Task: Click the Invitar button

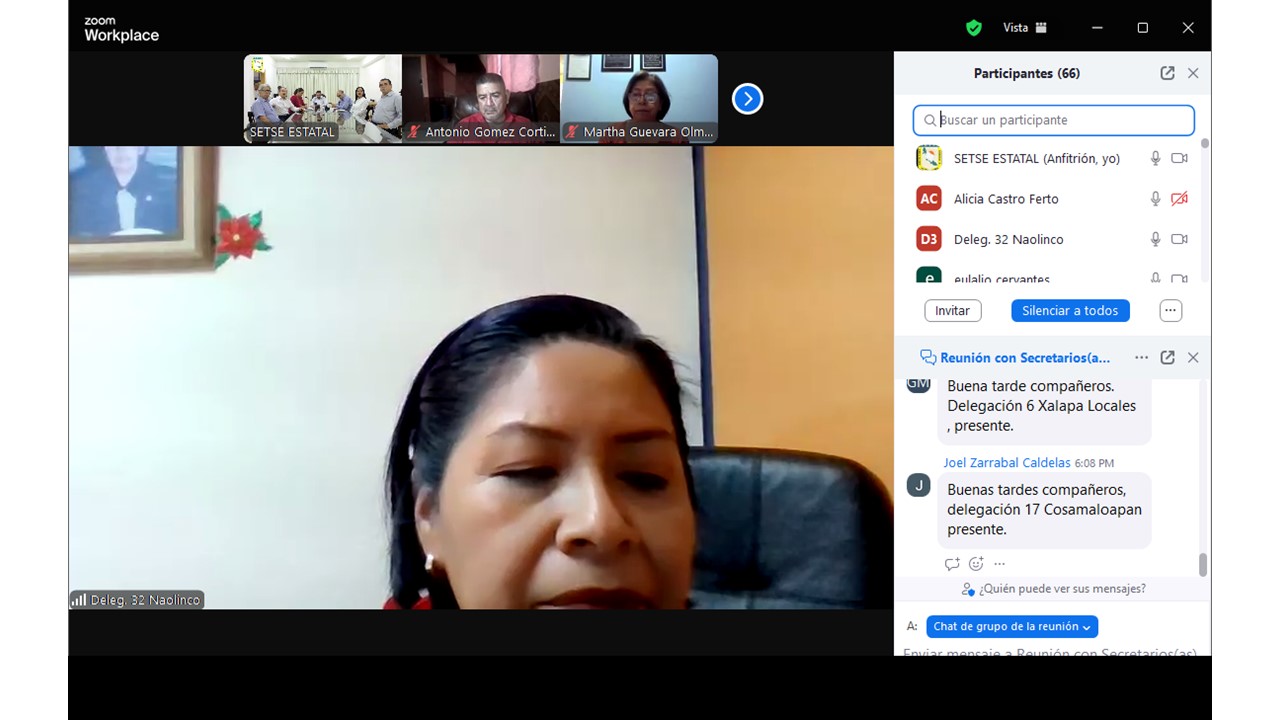Action: click(x=952, y=311)
